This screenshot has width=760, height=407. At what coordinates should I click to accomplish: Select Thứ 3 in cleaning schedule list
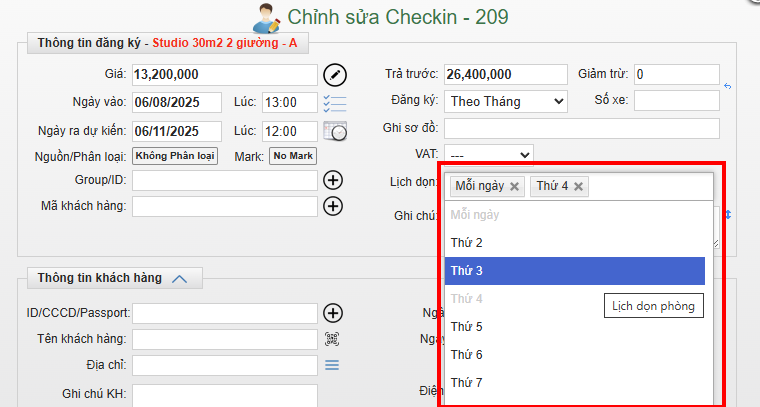(x=575, y=271)
